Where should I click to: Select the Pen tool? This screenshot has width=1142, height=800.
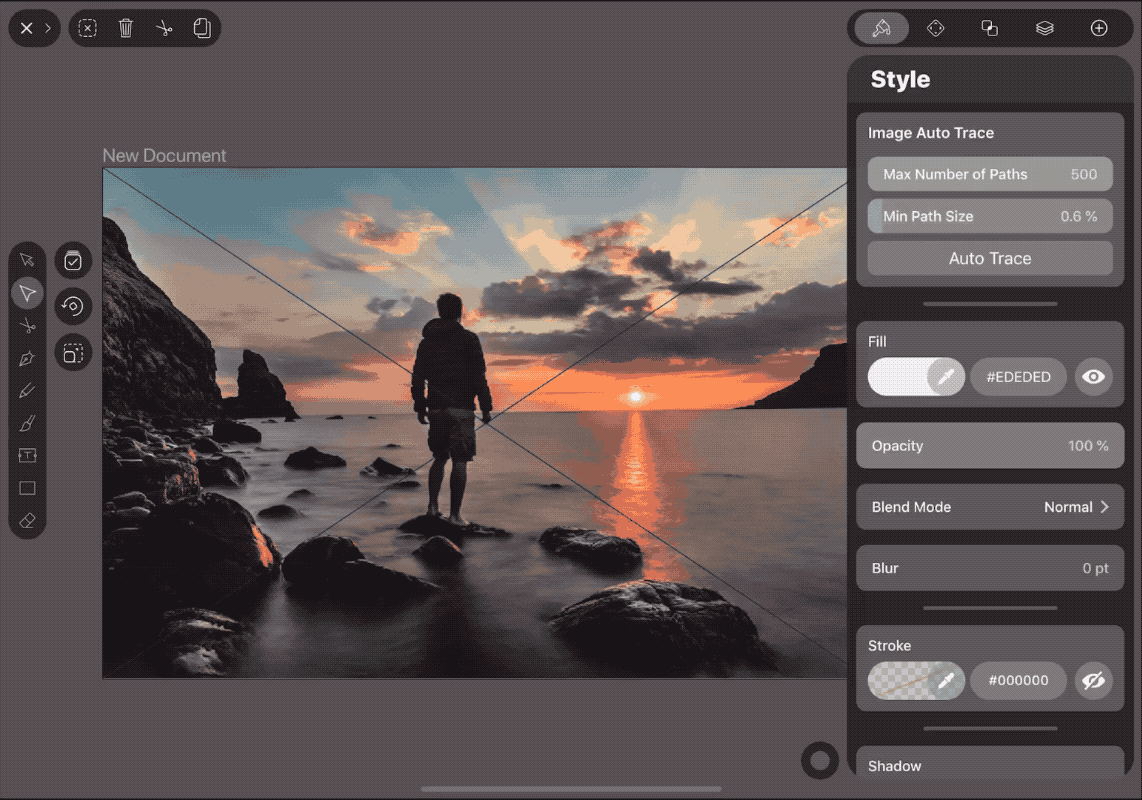[28, 358]
